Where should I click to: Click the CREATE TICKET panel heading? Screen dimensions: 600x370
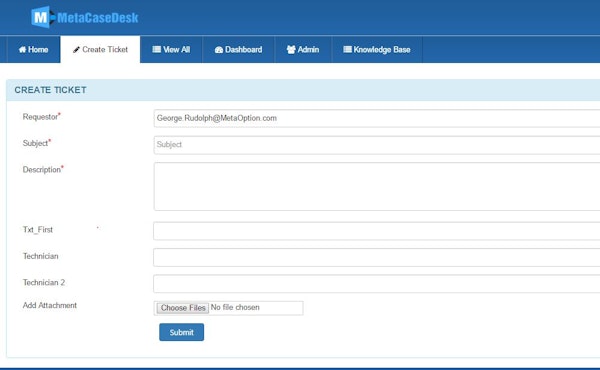click(51, 90)
